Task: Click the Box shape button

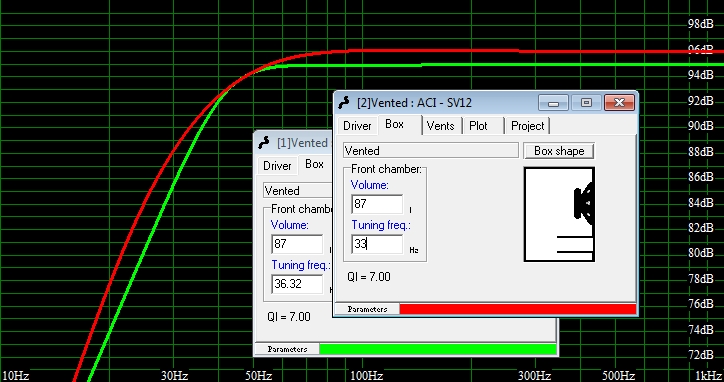Action: pos(559,151)
